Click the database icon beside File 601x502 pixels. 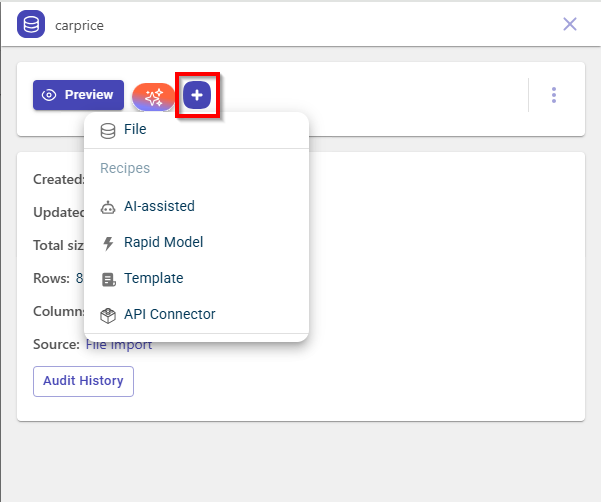108,130
